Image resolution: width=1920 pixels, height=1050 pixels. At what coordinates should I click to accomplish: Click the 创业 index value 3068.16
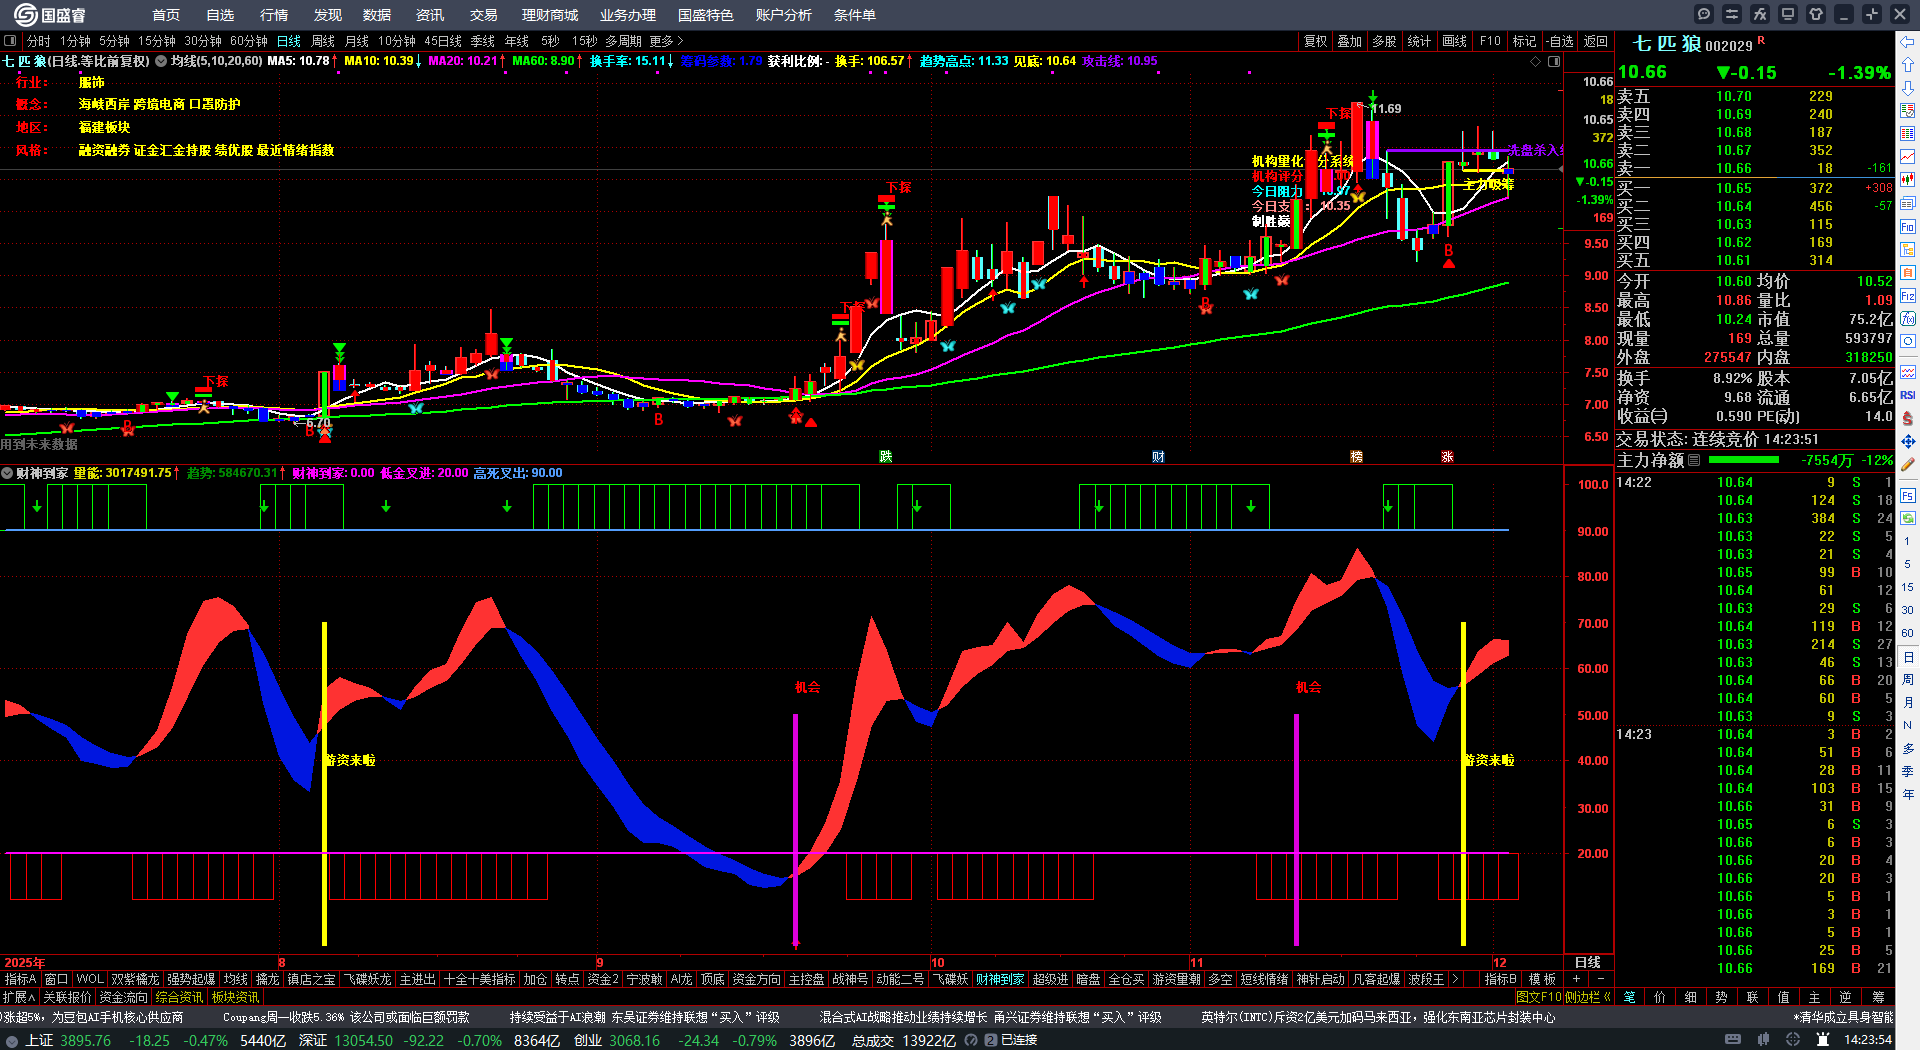(634, 1040)
